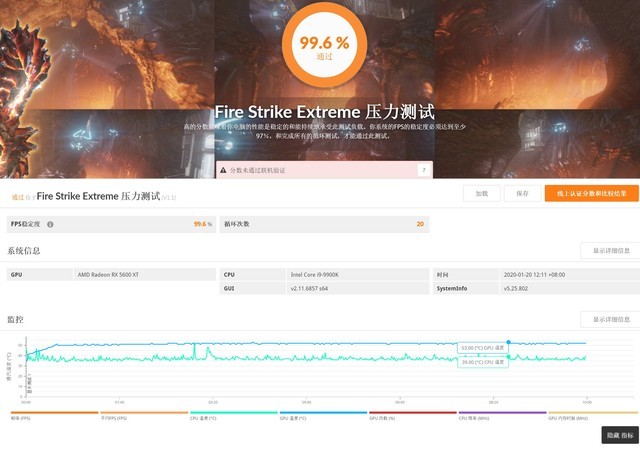Click the CPU label cell in system info
The height and width of the screenshot is (457, 640).
click(253, 275)
